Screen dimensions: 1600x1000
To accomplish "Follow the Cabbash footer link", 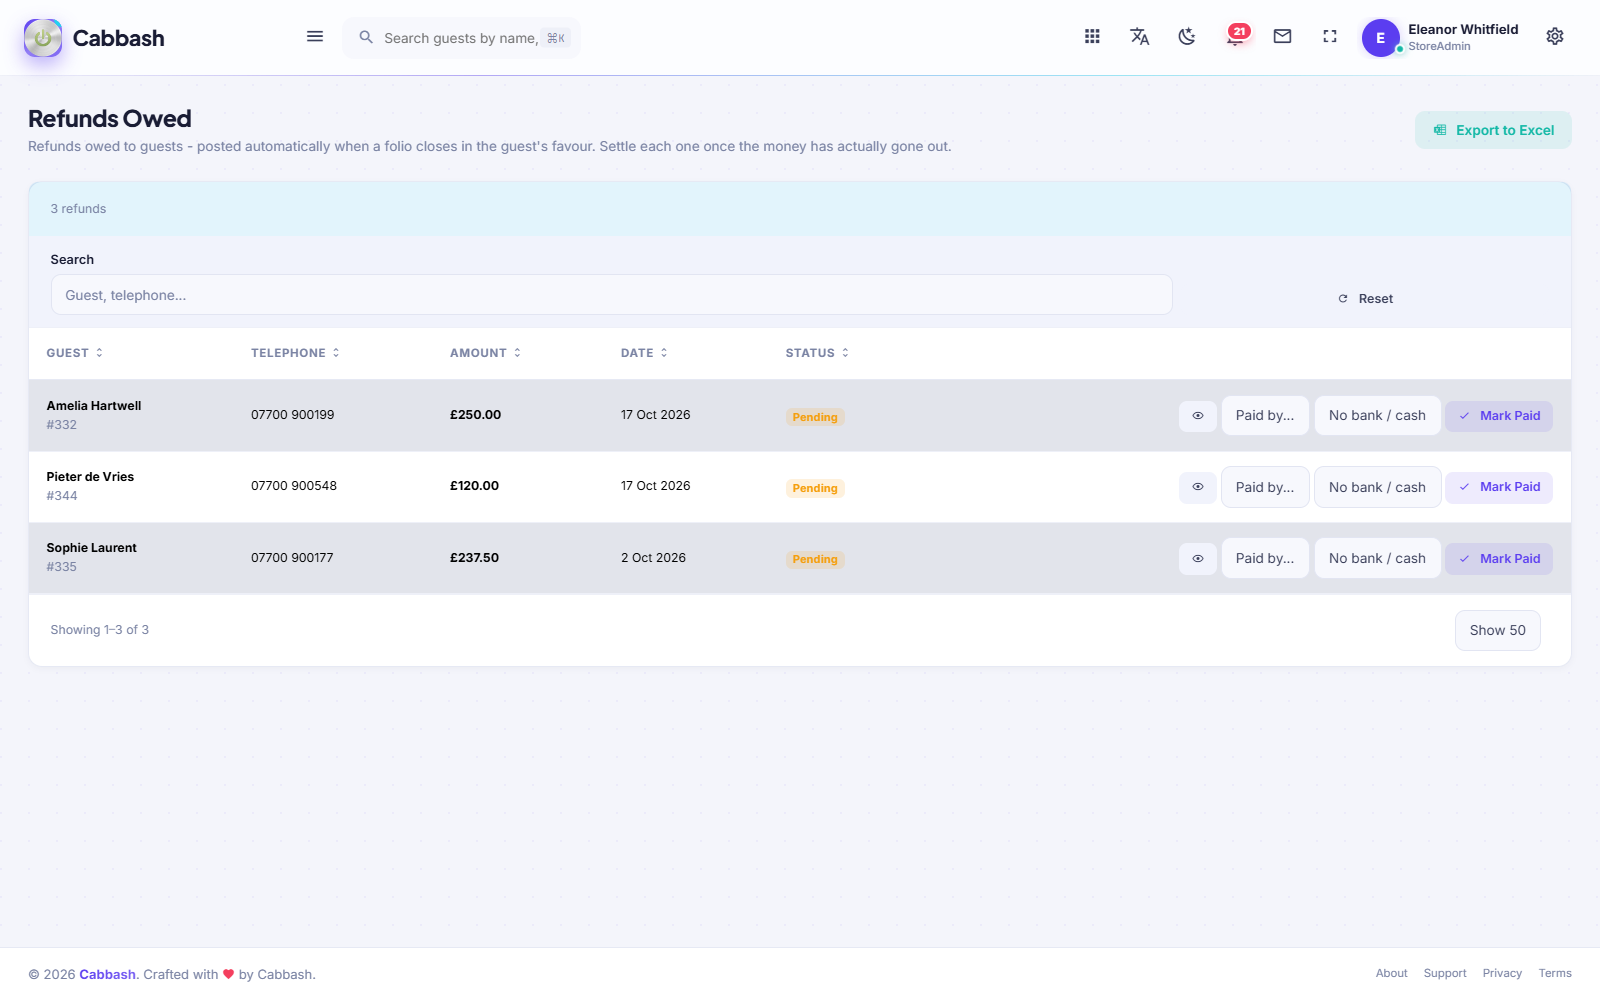I will point(107,974).
